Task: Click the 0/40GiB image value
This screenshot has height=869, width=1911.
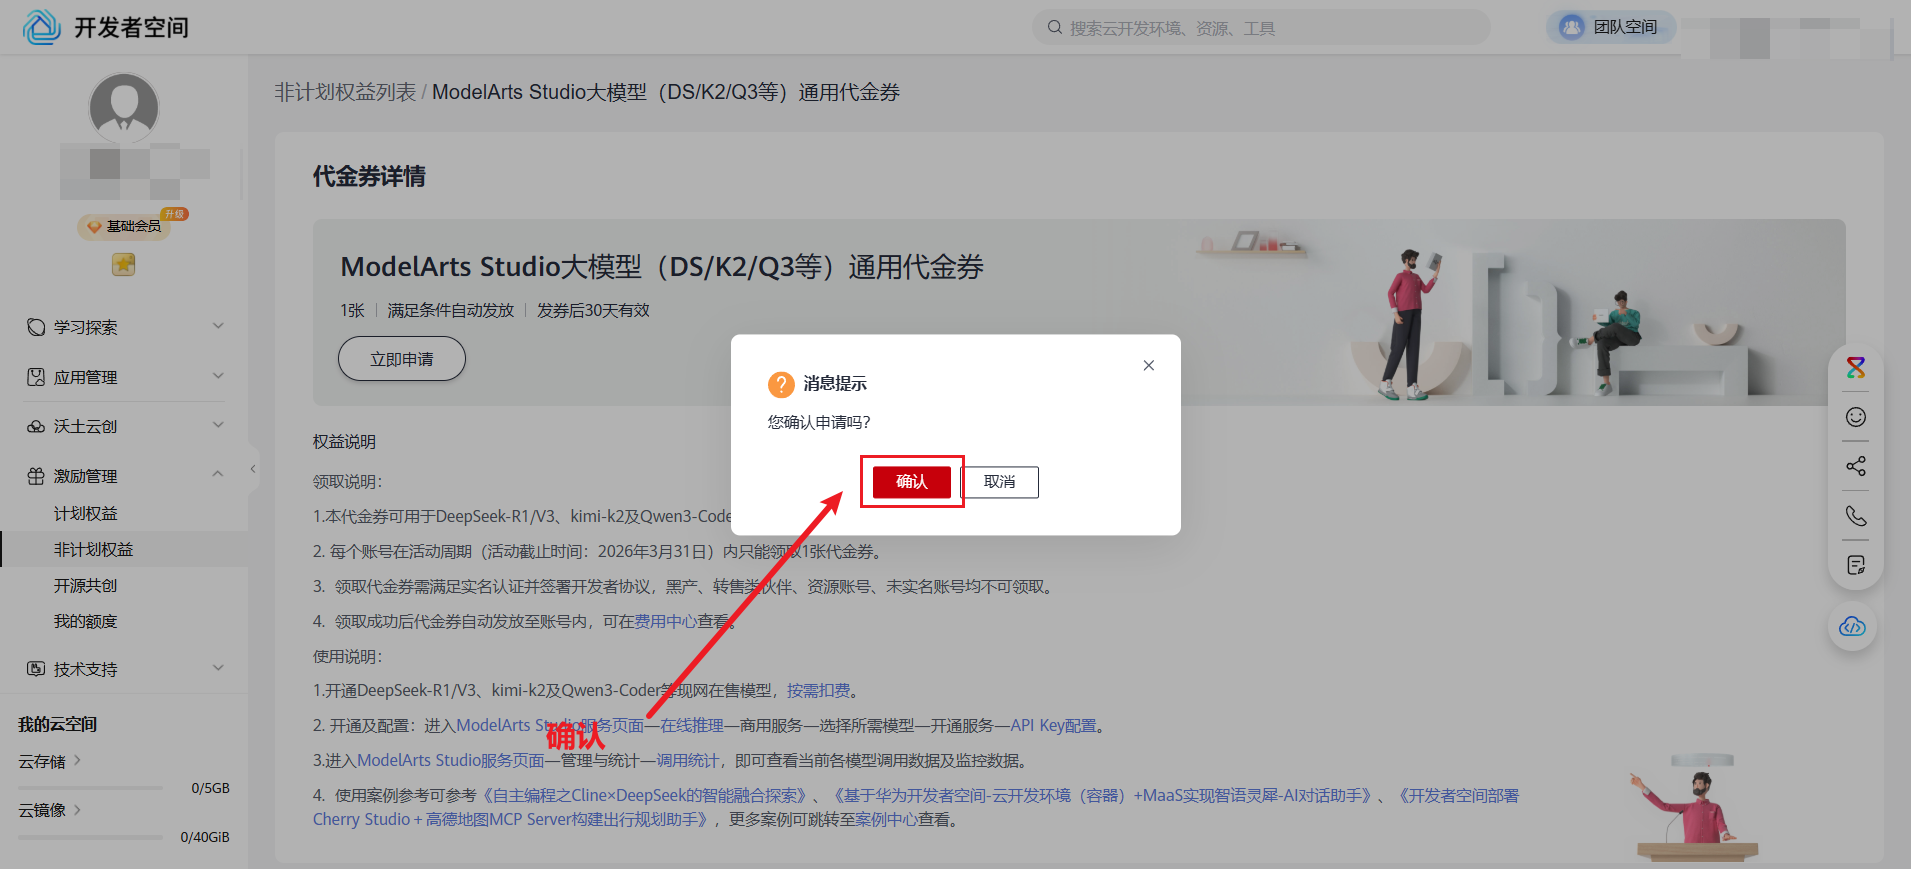Action: pyautogui.click(x=205, y=837)
